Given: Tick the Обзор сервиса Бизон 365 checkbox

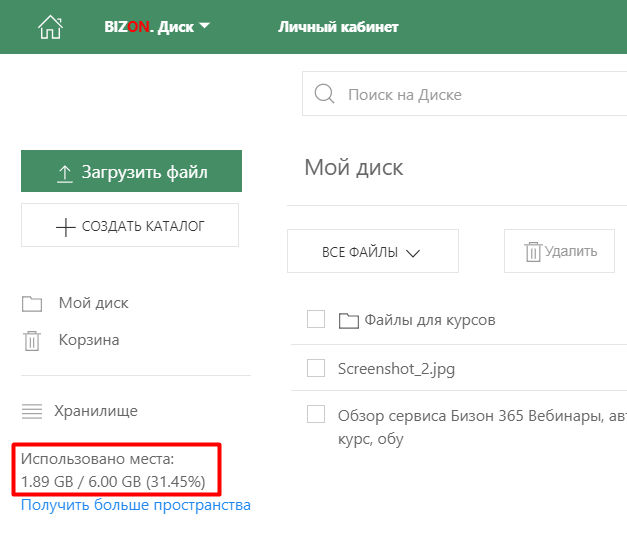Looking at the screenshot, I should (316, 415).
